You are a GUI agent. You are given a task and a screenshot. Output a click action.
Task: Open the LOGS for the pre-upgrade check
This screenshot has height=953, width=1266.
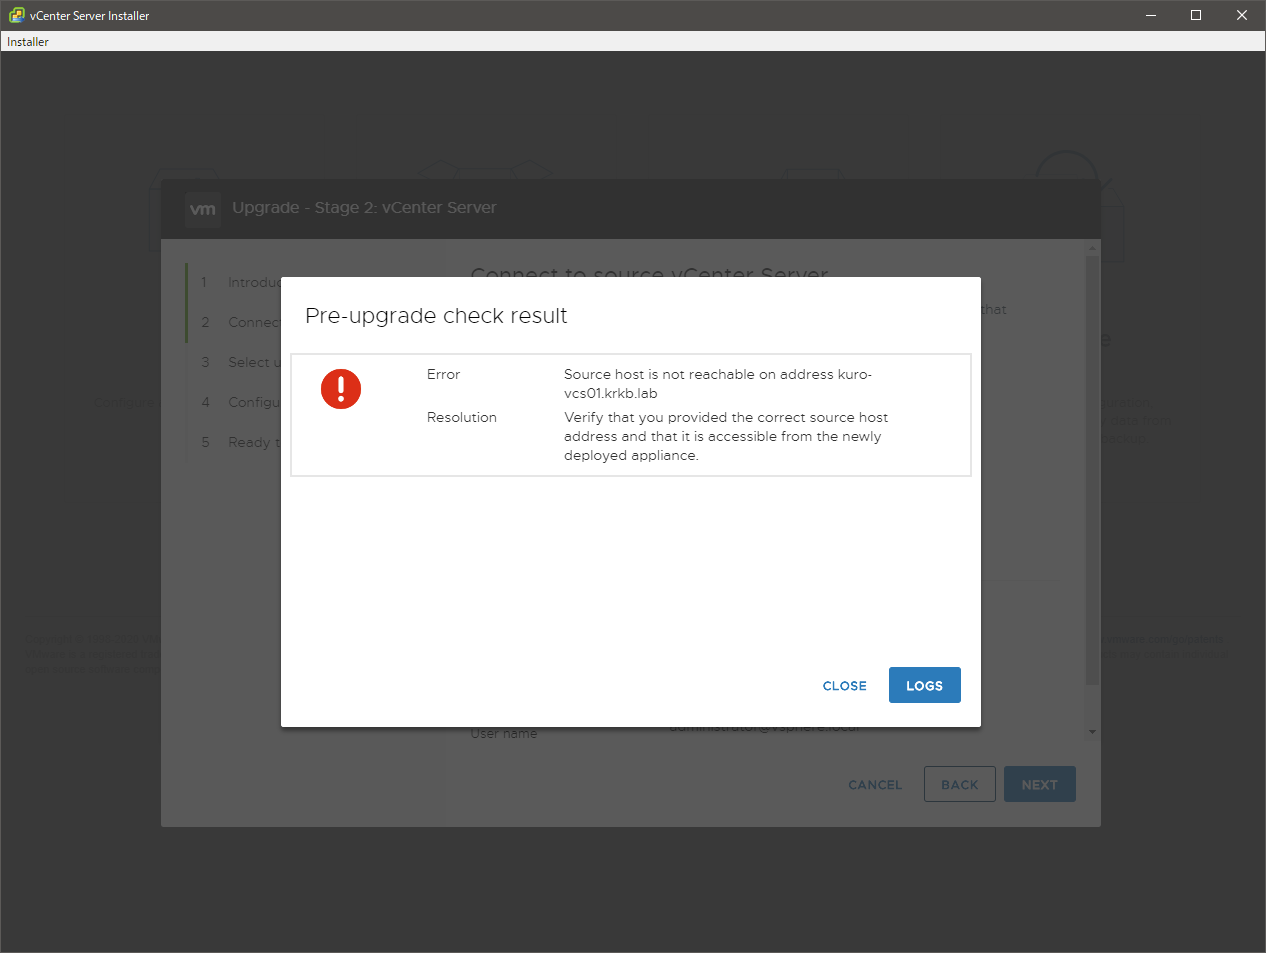click(924, 686)
